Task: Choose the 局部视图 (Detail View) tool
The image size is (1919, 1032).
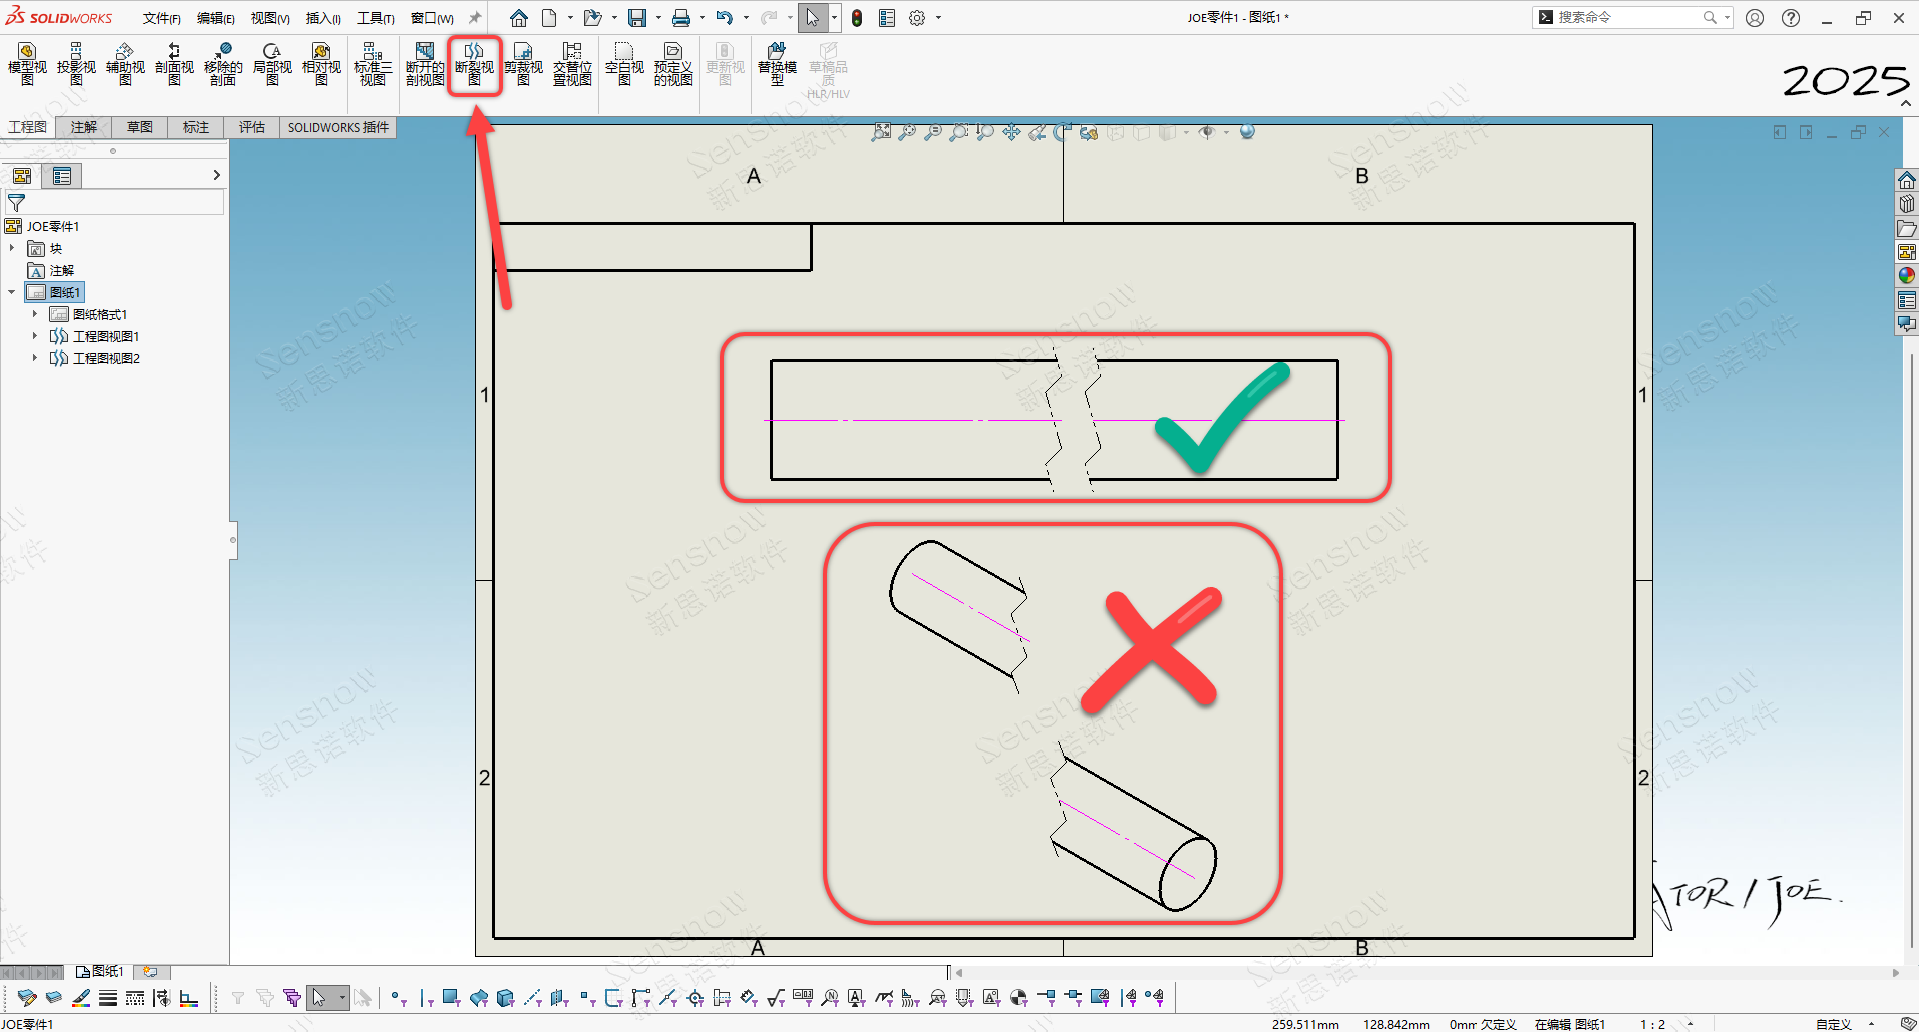Action: (x=272, y=64)
